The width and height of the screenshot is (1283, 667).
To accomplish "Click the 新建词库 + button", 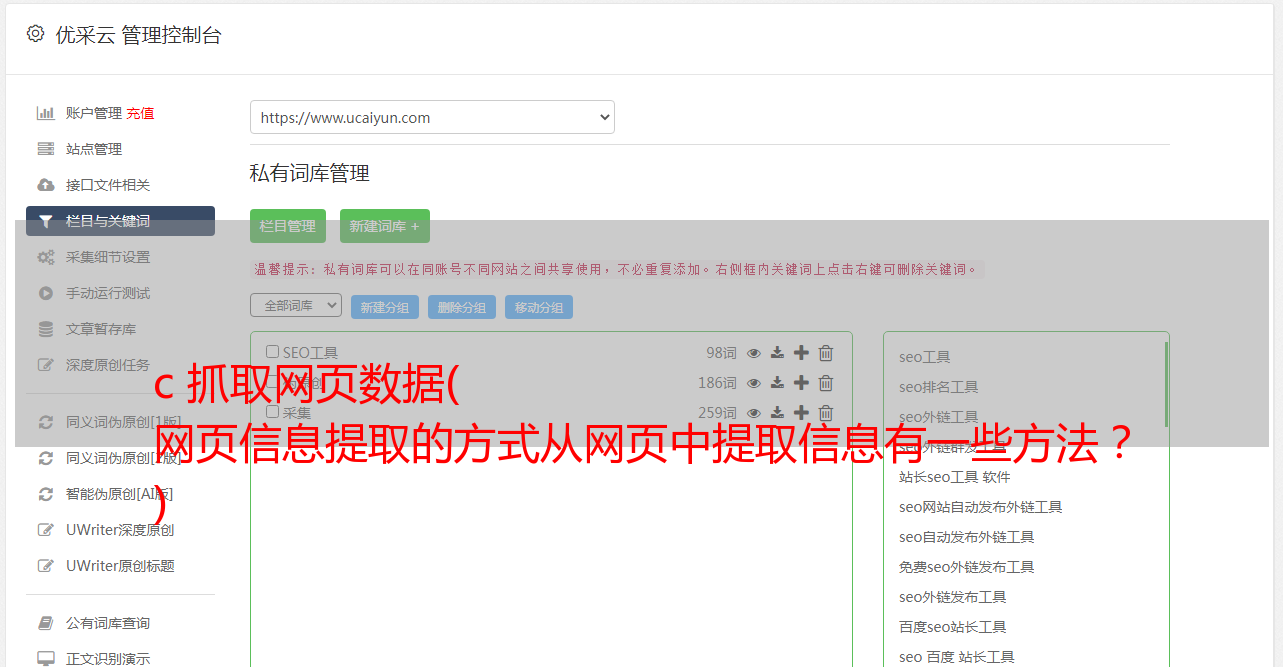I will point(385,226).
